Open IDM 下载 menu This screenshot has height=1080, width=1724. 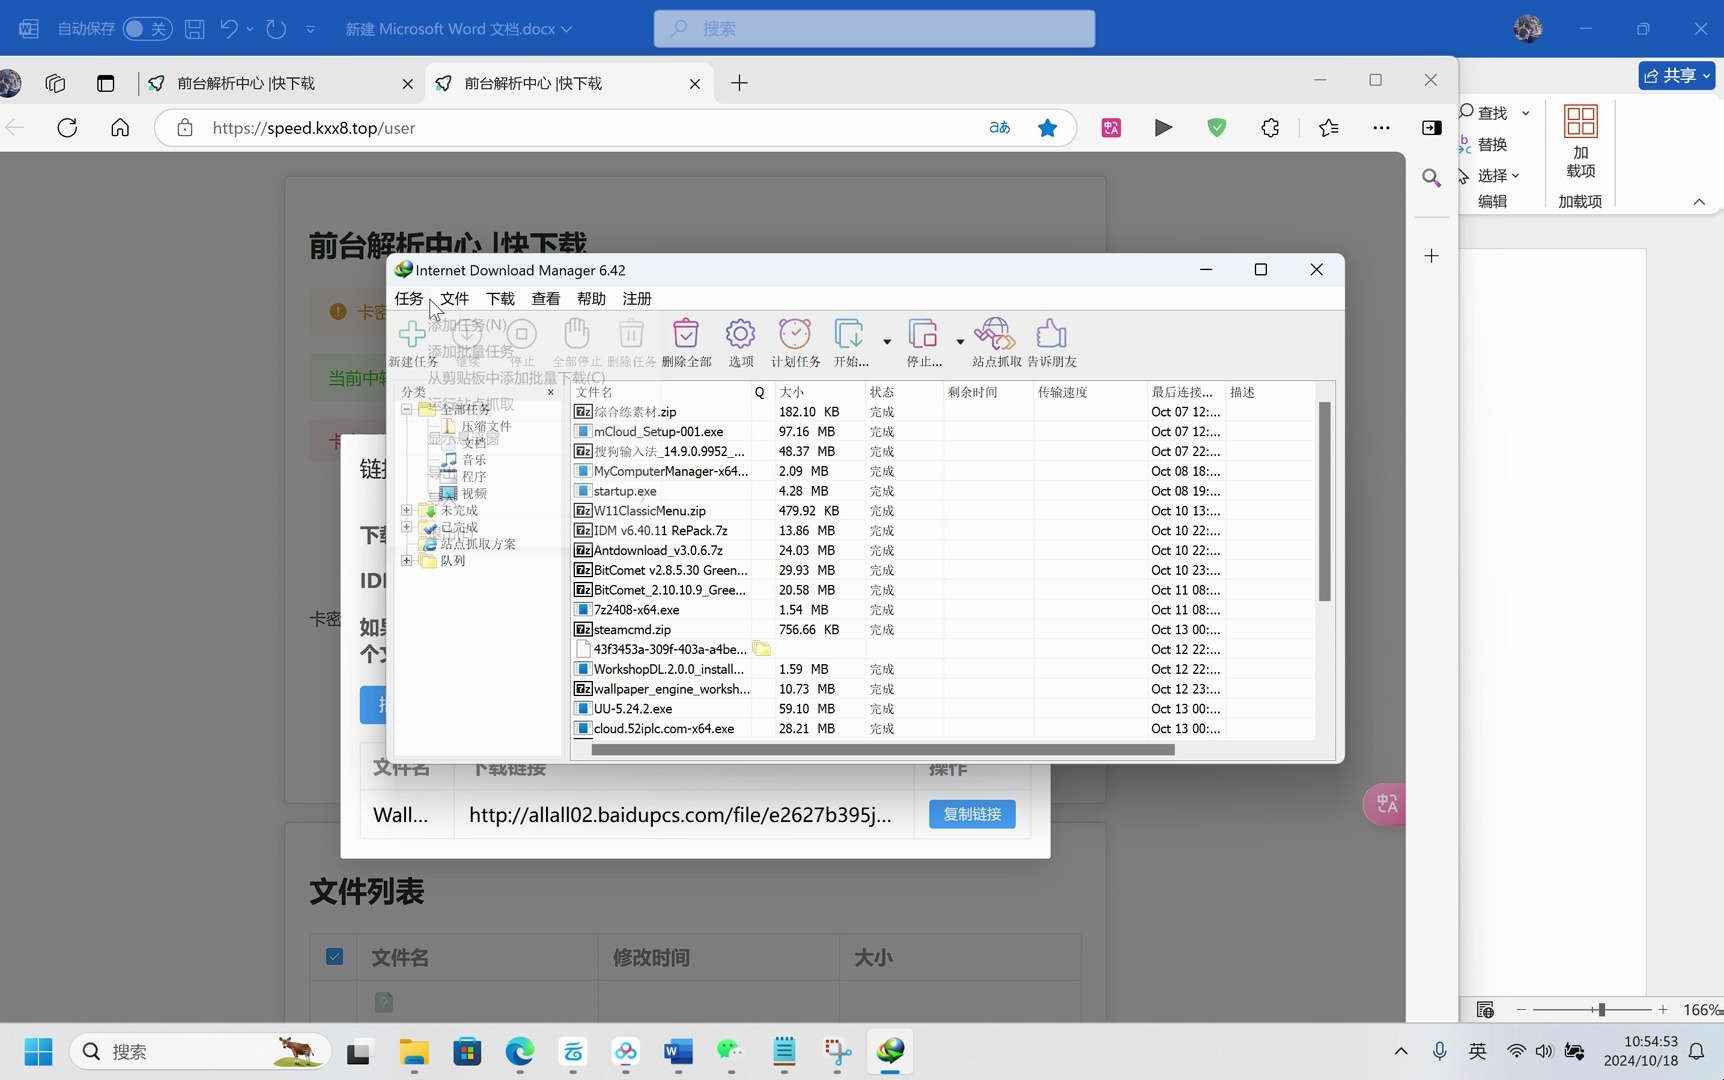(x=500, y=299)
